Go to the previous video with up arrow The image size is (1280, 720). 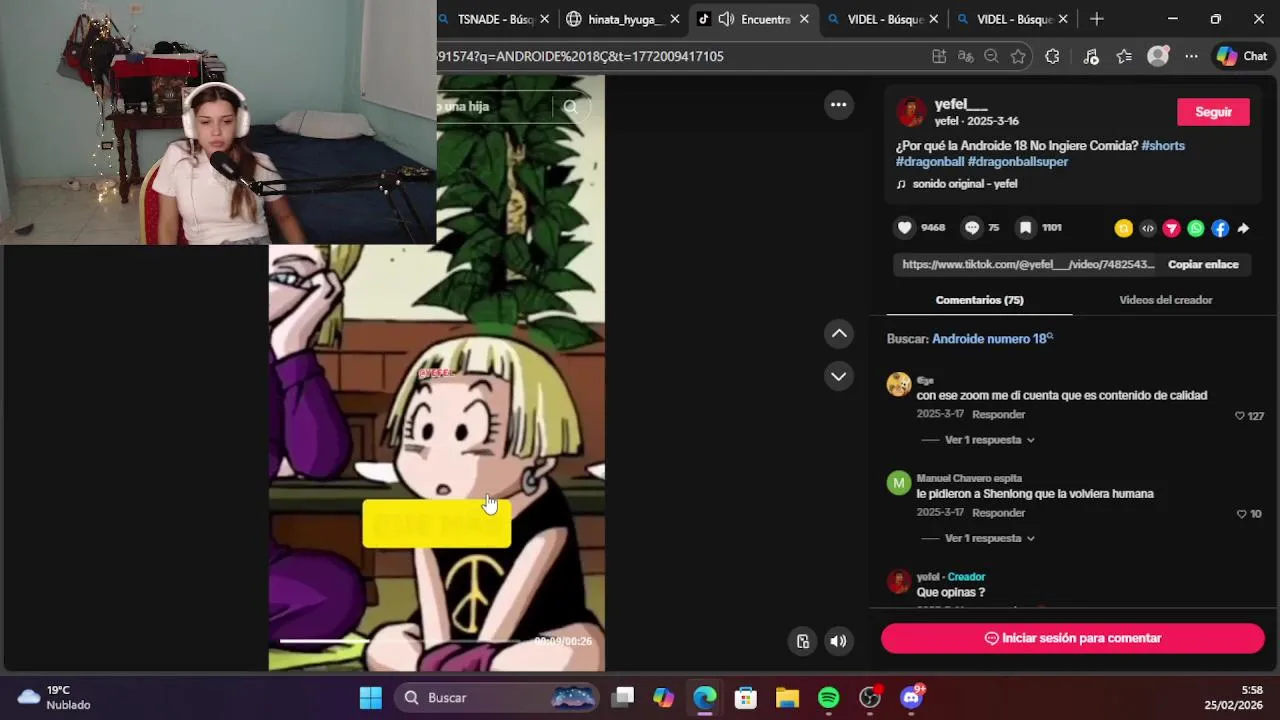pos(838,333)
